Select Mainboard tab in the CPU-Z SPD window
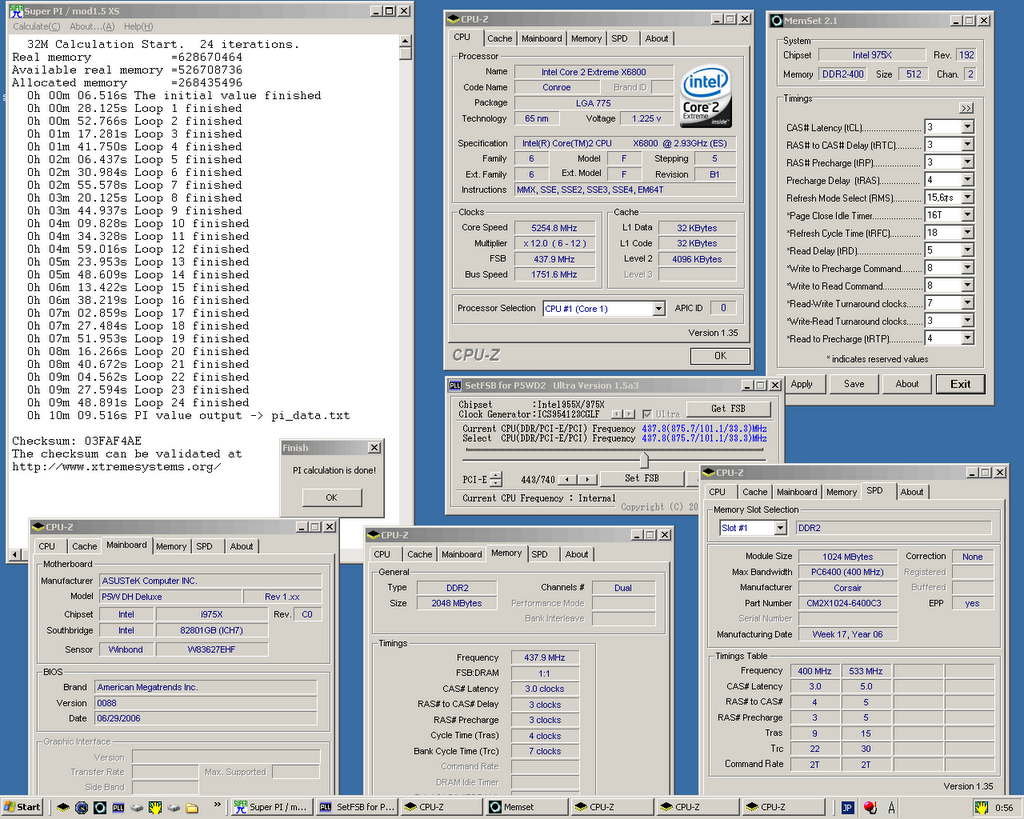This screenshot has height=819, width=1024. (x=797, y=492)
